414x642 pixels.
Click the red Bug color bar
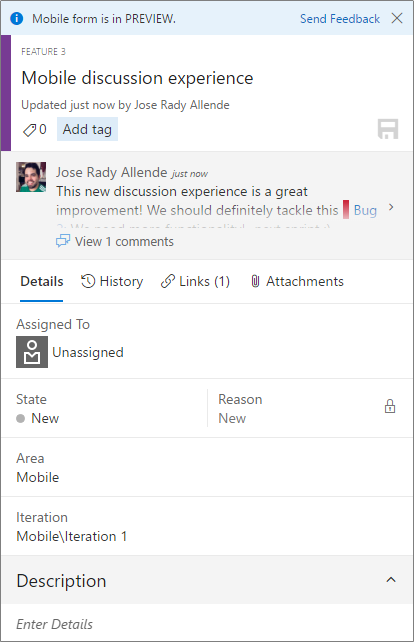(346, 210)
